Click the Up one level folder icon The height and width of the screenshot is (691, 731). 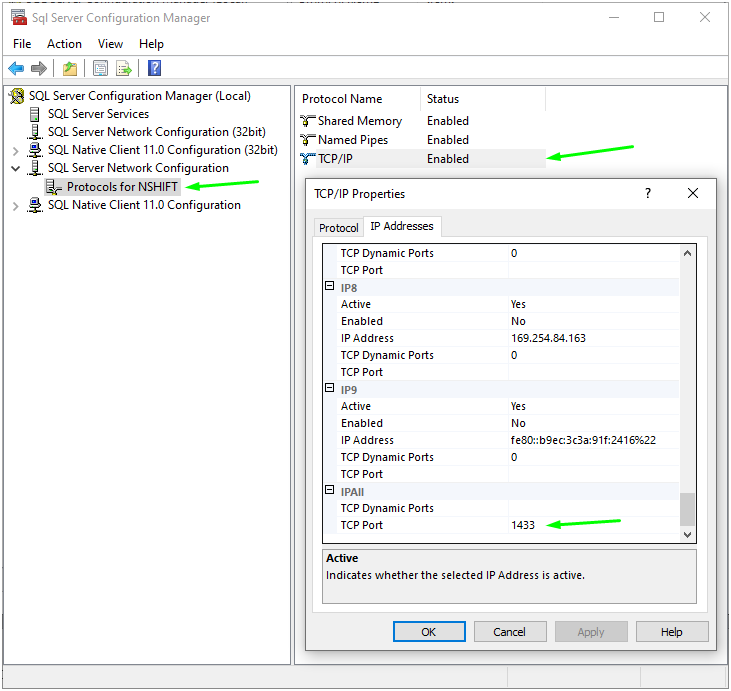(70, 68)
